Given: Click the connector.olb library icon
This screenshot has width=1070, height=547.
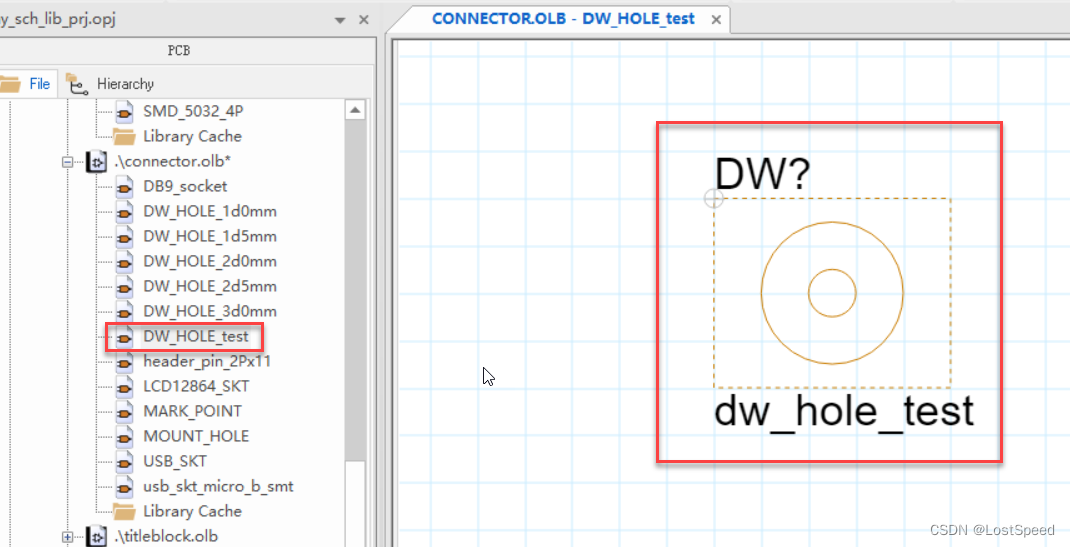Looking at the screenshot, I should coord(97,161).
